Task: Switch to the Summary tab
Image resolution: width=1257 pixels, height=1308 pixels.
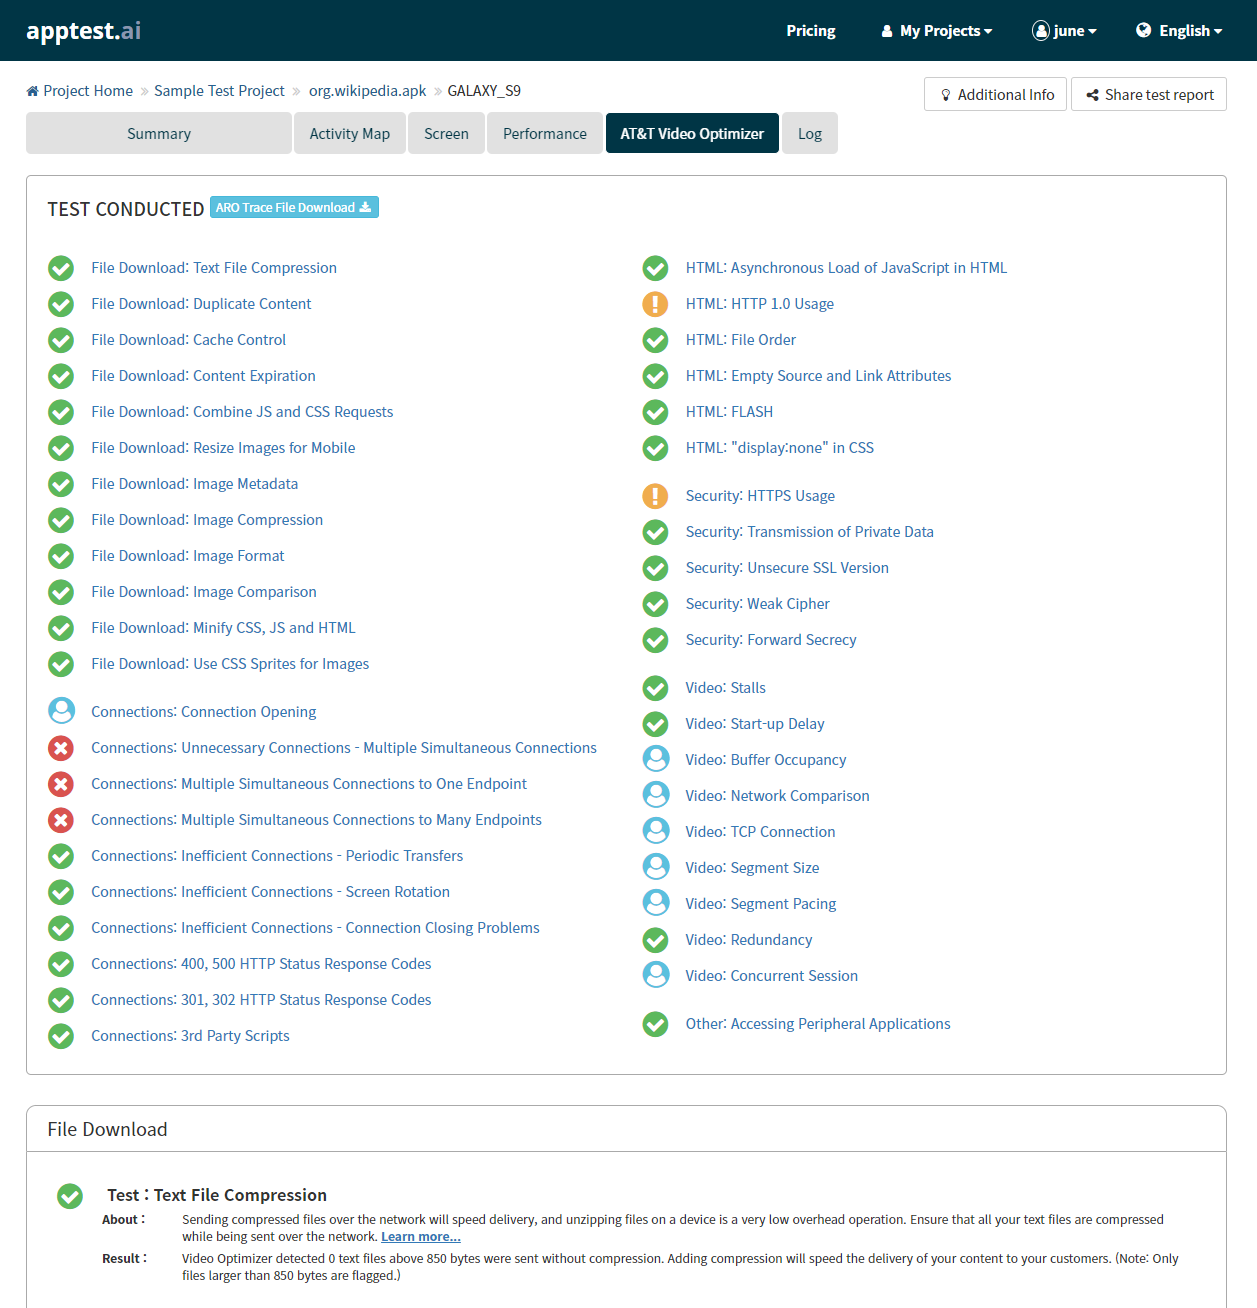Action: click(x=159, y=134)
